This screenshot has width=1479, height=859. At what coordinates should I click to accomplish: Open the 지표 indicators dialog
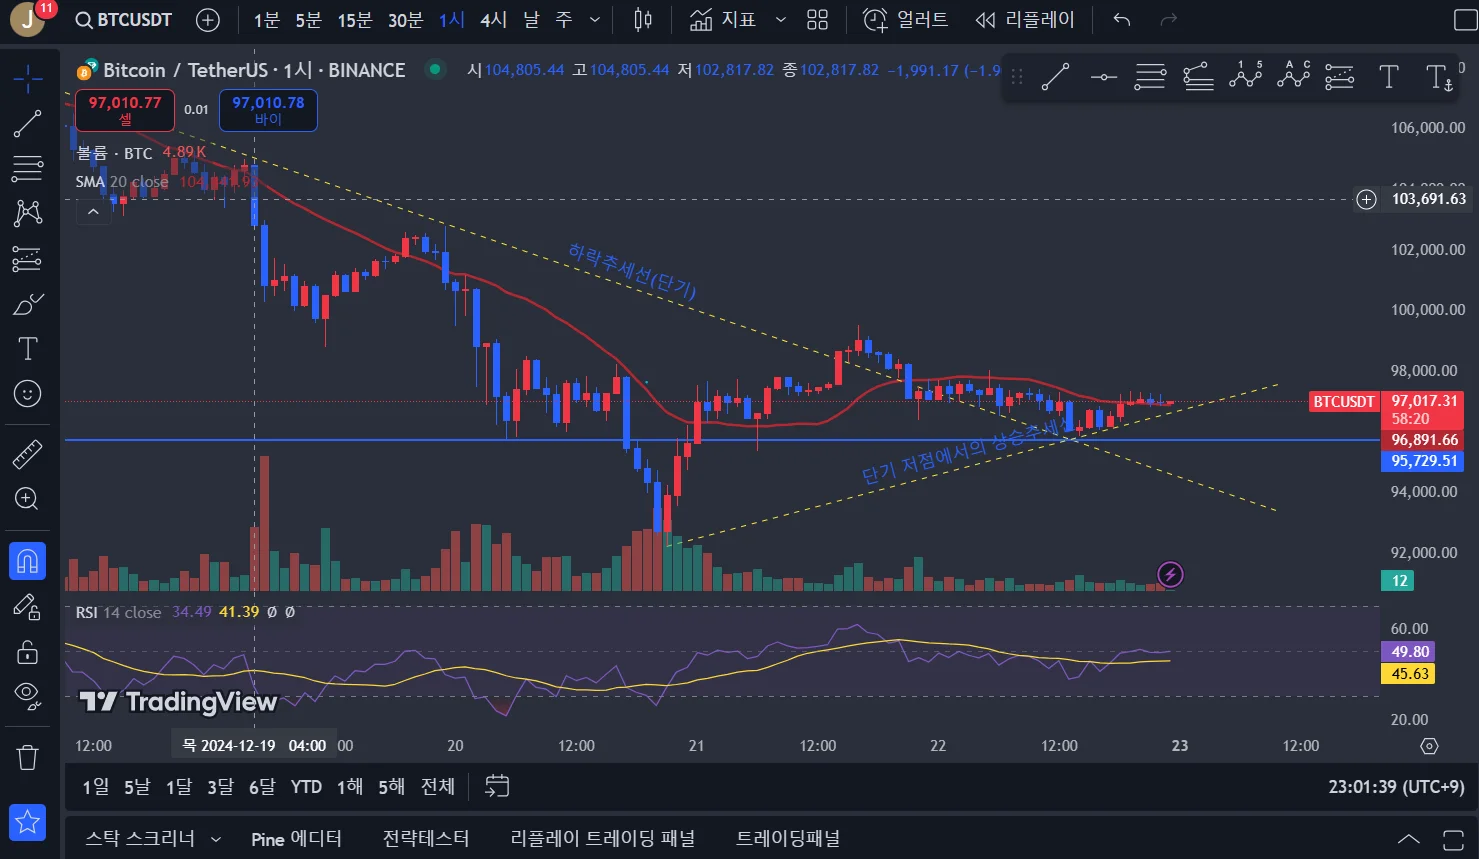pyautogui.click(x=722, y=20)
